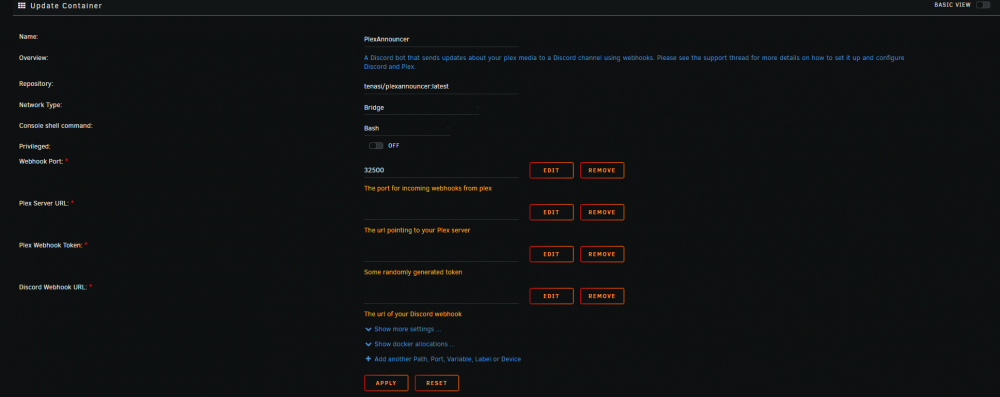Screen dimensions: 1000x397
Task: Click the plus icon to add another Path
Action: pyautogui.click(x=368, y=359)
